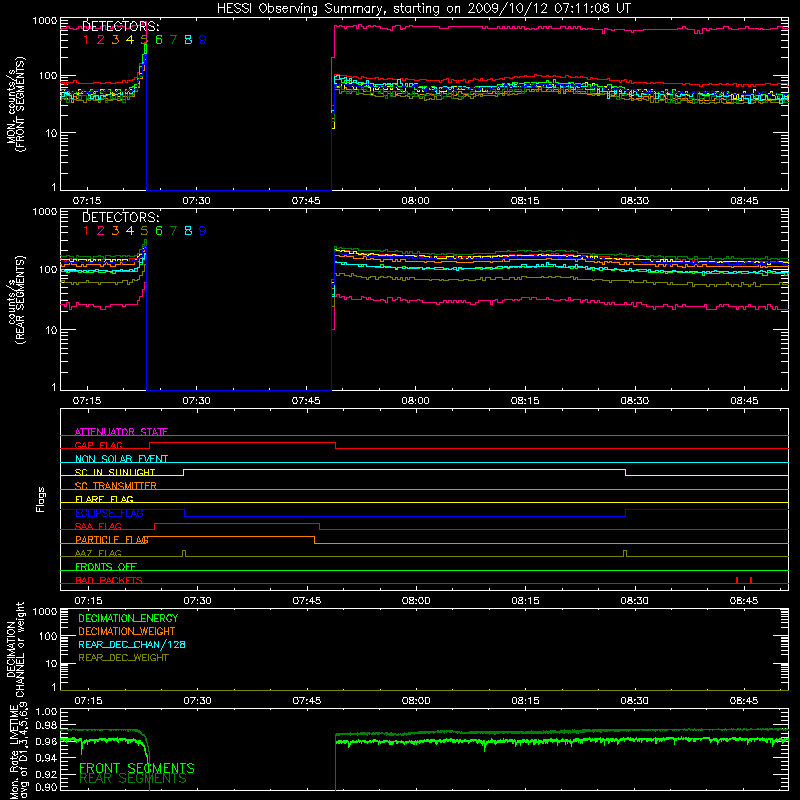Click the 0.98 livetime axis tick label
This screenshot has height=800, width=800.
click(46, 725)
